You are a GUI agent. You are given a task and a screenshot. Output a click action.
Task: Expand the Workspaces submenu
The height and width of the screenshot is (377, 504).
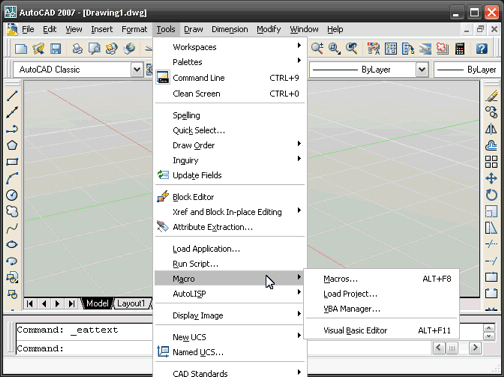click(x=230, y=47)
